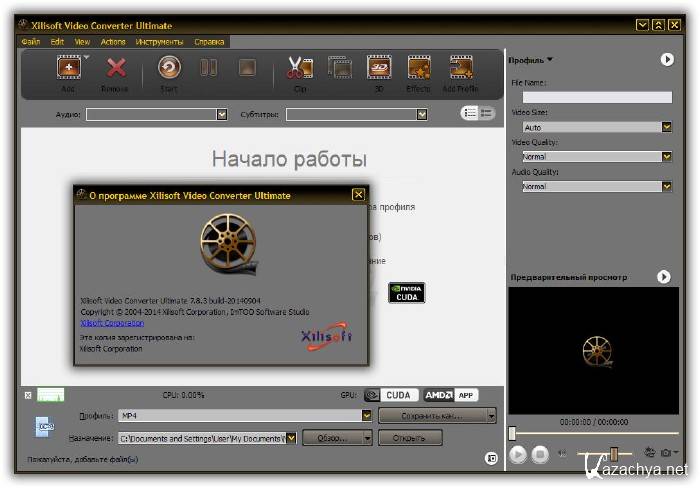Open the MP4 profile dropdown

pyautogui.click(x=366, y=415)
